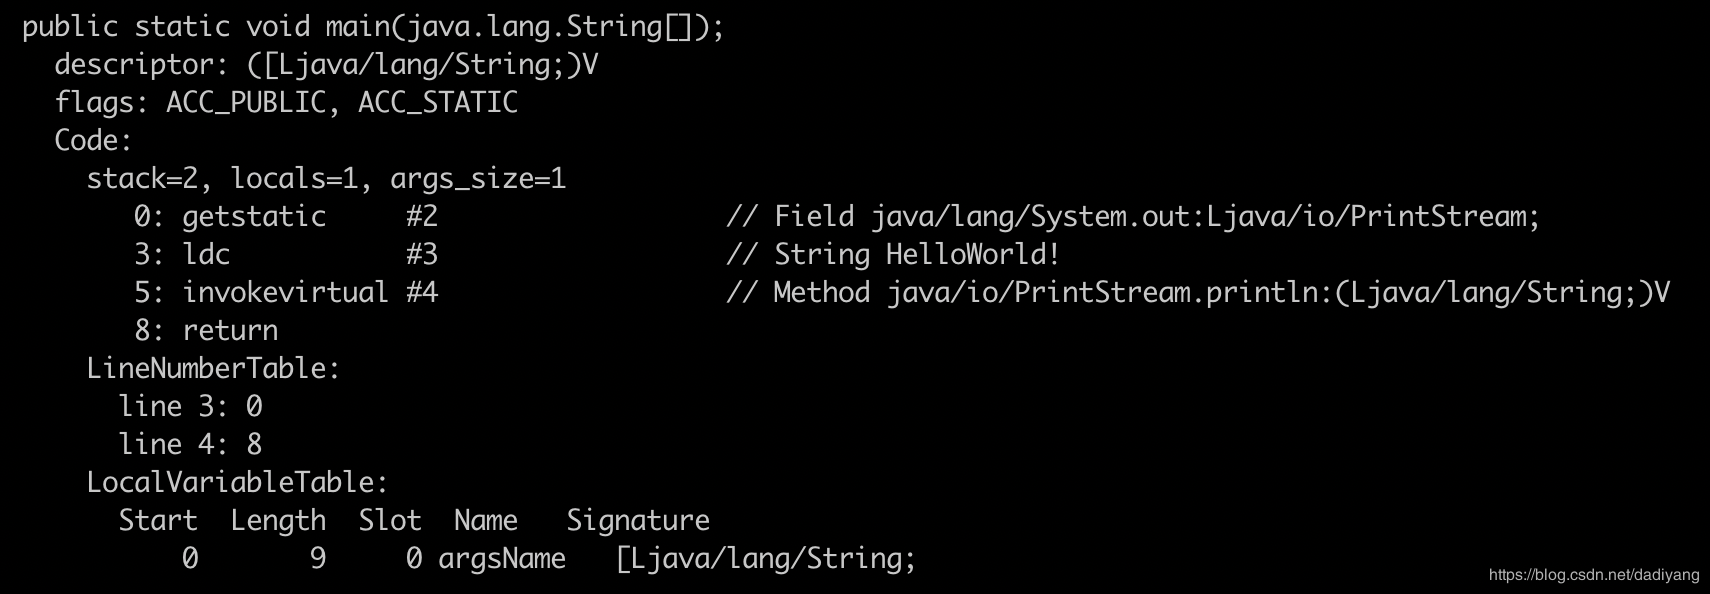Click the stack=2 text
Screen dimensions: 1710x594
coord(150,179)
